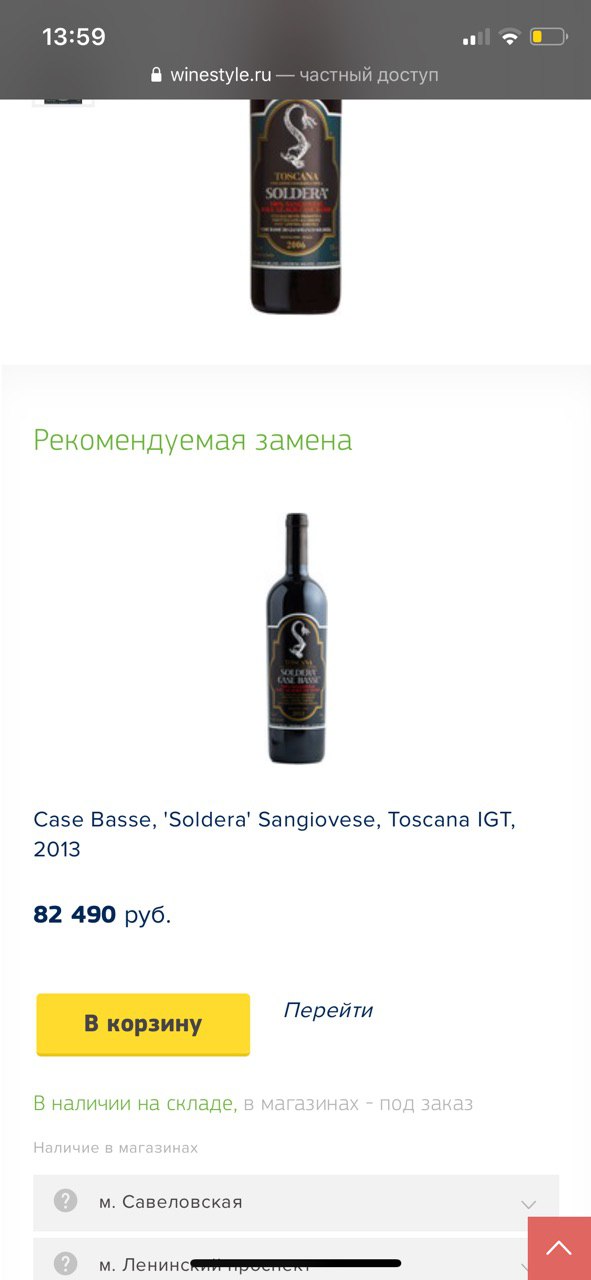The height and width of the screenshot is (1280, 591).
Task: Tap the Wi-Fi status icon
Action: pos(510,37)
